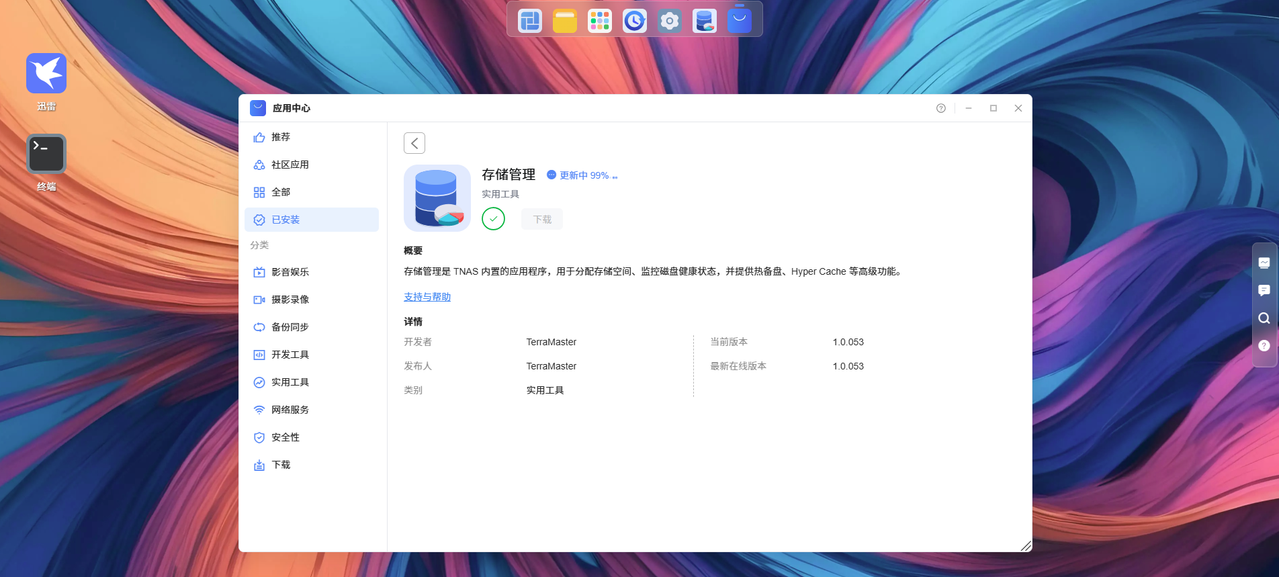1279x577 pixels.
Task: Maximize the App Center window
Action: tap(993, 108)
